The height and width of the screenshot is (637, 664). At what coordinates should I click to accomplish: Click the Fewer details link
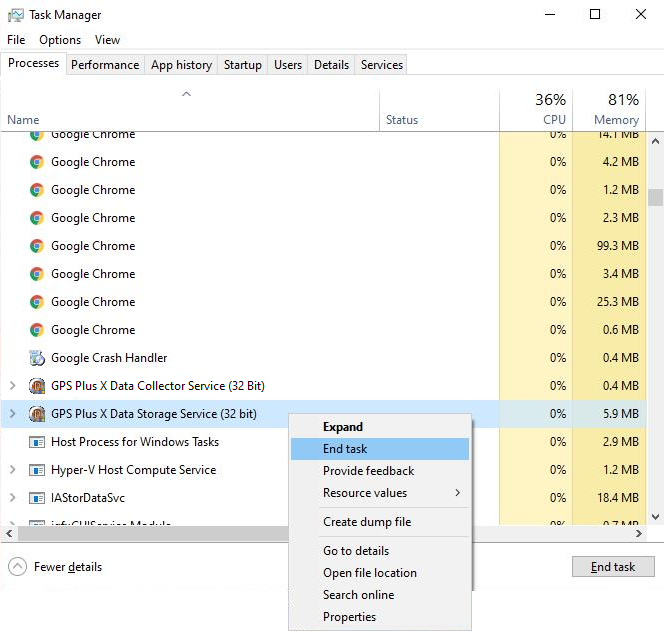coord(68,567)
